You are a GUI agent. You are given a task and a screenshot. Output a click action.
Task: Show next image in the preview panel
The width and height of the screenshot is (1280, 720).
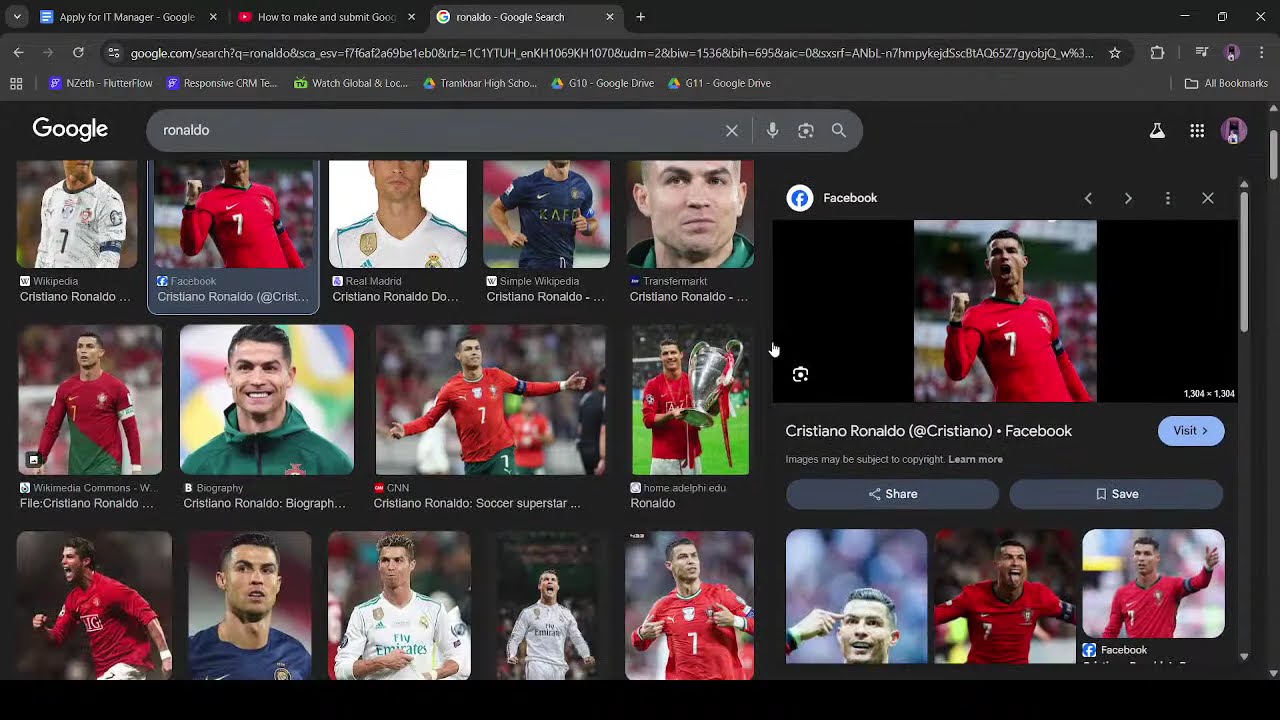click(x=1128, y=198)
